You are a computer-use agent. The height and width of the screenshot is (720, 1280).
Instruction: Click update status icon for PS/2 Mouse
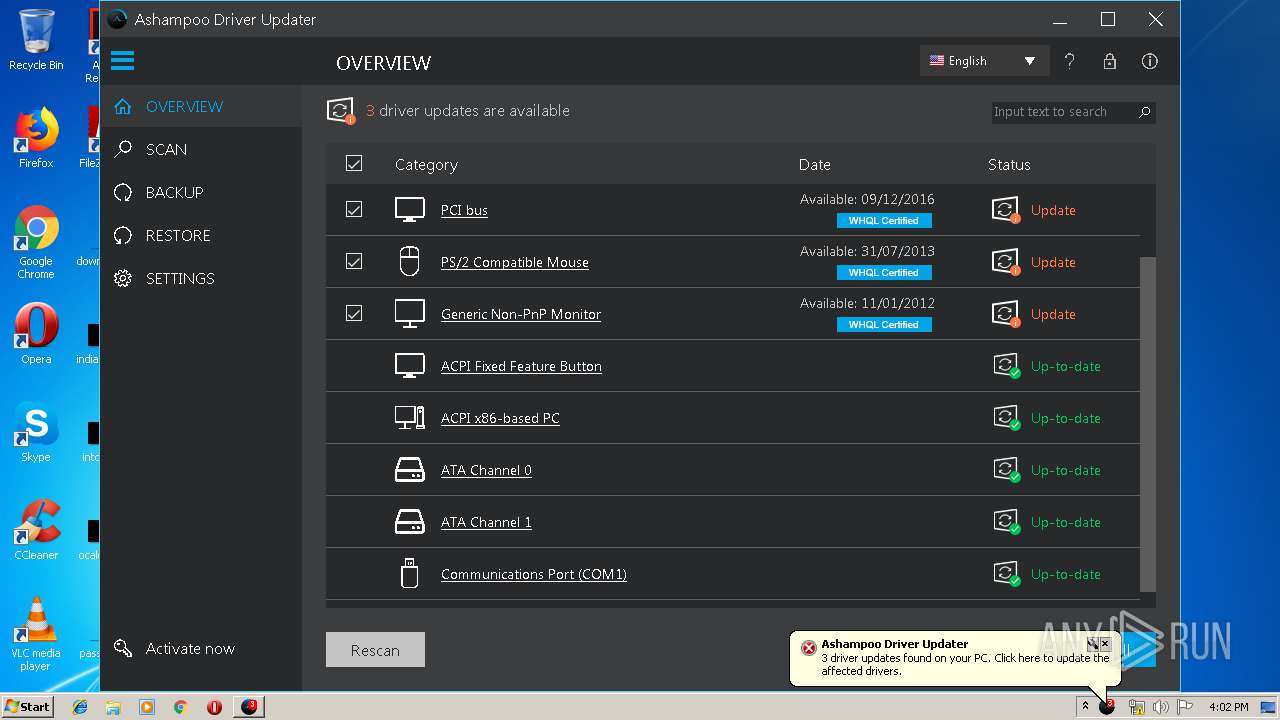(x=1006, y=262)
